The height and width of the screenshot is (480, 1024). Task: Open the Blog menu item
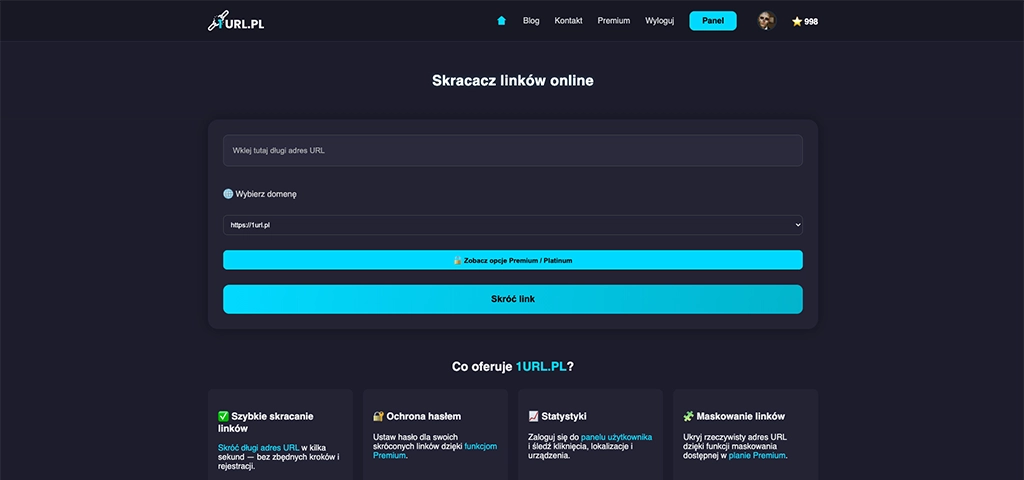[x=531, y=21]
